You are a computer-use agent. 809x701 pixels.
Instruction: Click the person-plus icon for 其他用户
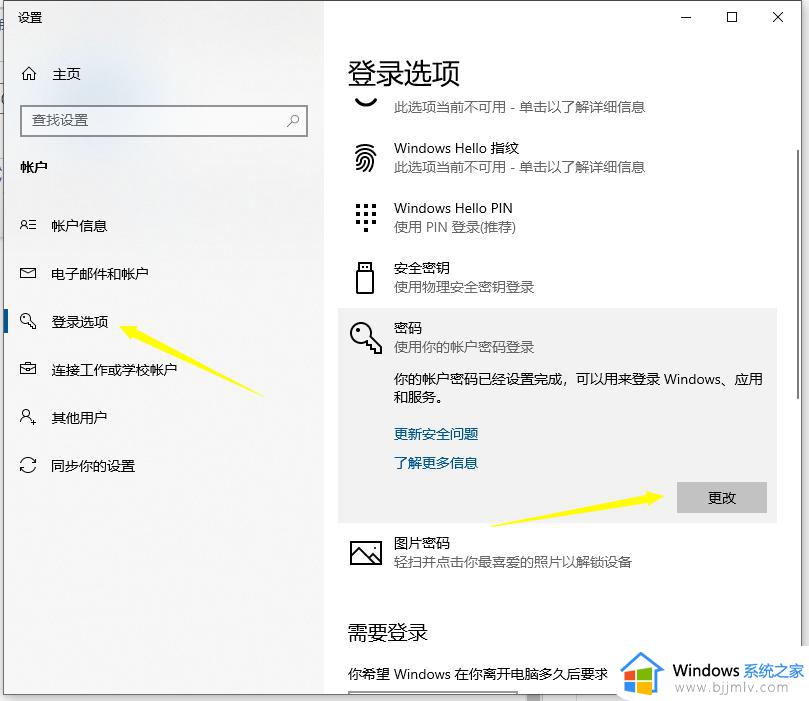tap(28, 416)
